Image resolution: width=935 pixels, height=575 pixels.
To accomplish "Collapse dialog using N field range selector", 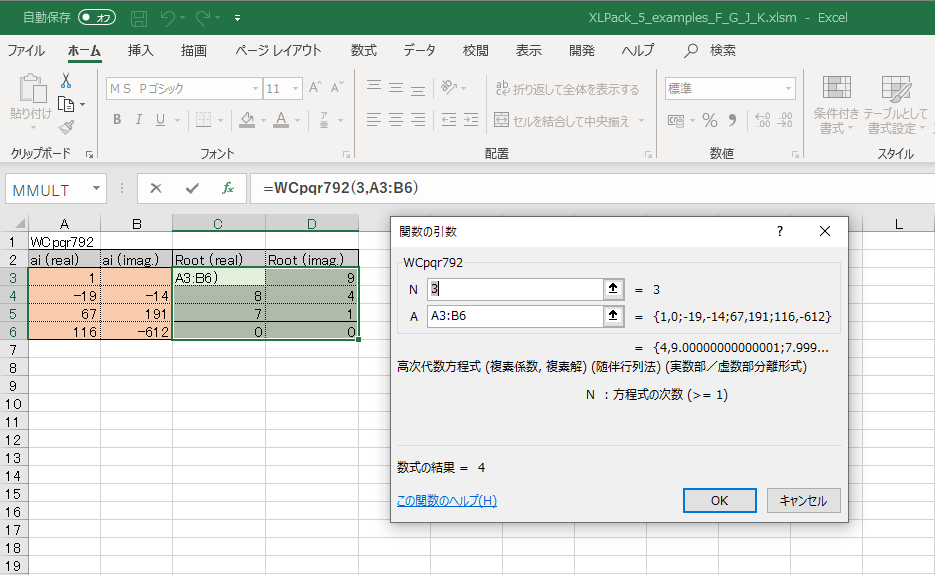I will pyautogui.click(x=612, y=289).
